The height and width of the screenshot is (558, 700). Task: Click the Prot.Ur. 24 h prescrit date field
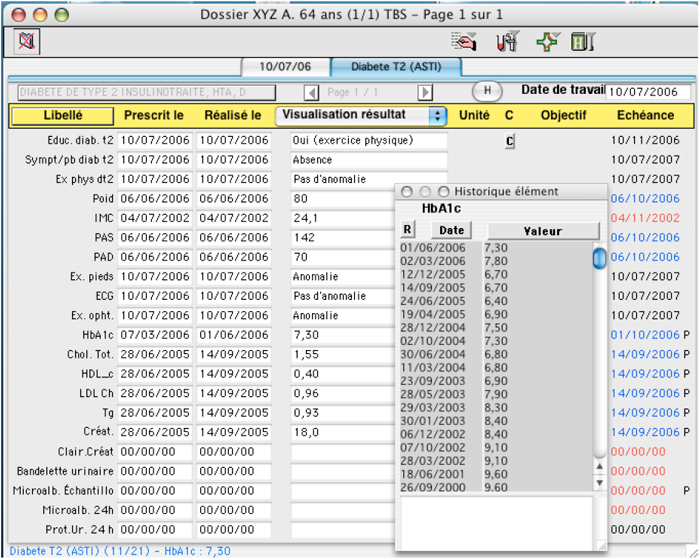(x=155, y=530)
